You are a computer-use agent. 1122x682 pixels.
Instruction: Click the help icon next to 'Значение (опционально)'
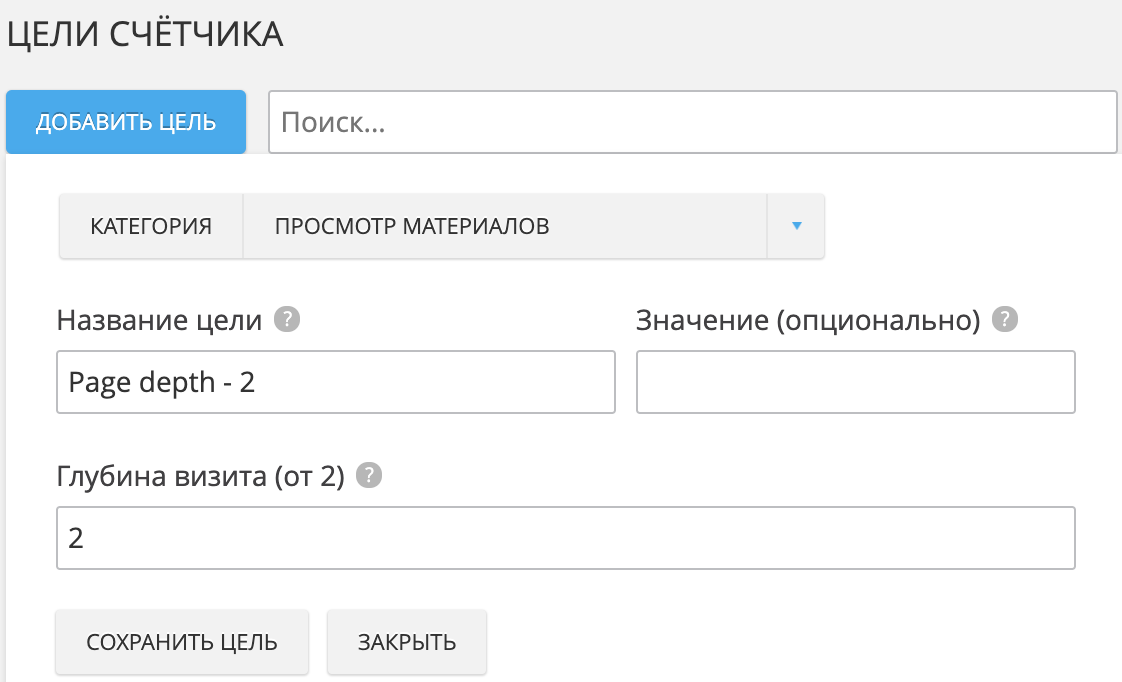1005,320
